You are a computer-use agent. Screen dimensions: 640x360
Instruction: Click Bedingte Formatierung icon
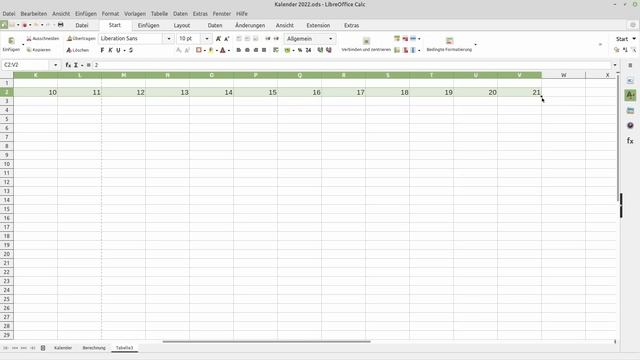pos(449,41)
